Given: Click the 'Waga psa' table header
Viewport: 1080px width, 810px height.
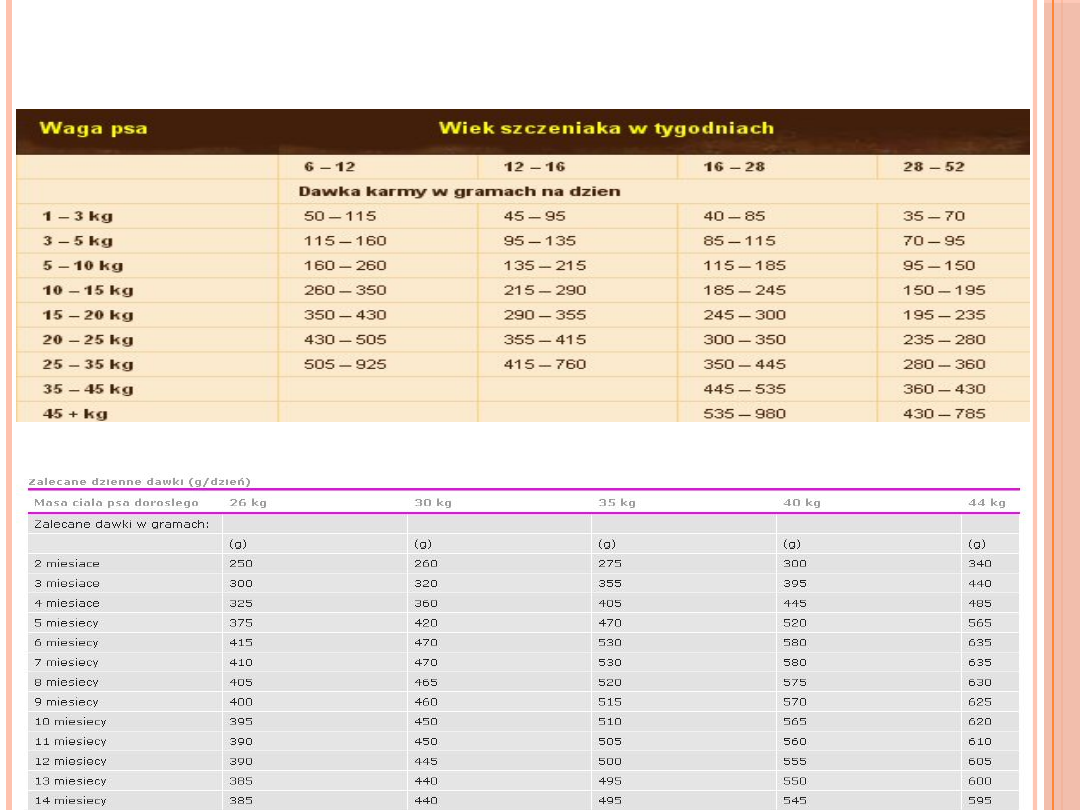Looking at the screenshot, I should pos(92,128).
